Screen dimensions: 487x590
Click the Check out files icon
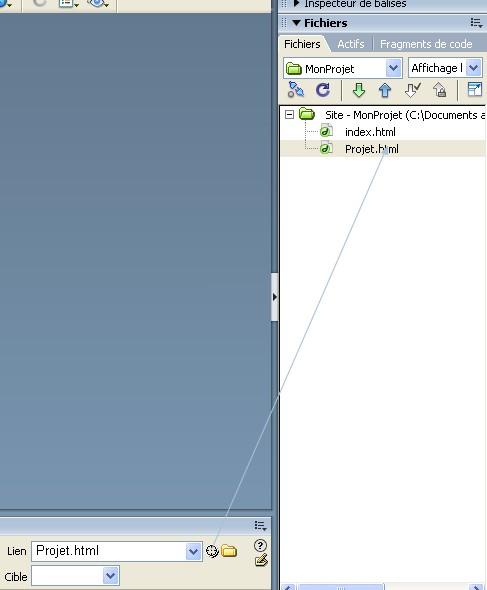[x=412, y=90]
